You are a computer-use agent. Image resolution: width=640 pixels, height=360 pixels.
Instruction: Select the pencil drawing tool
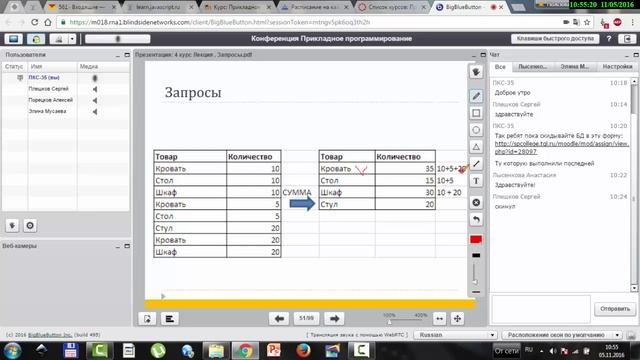coord(476,96)
